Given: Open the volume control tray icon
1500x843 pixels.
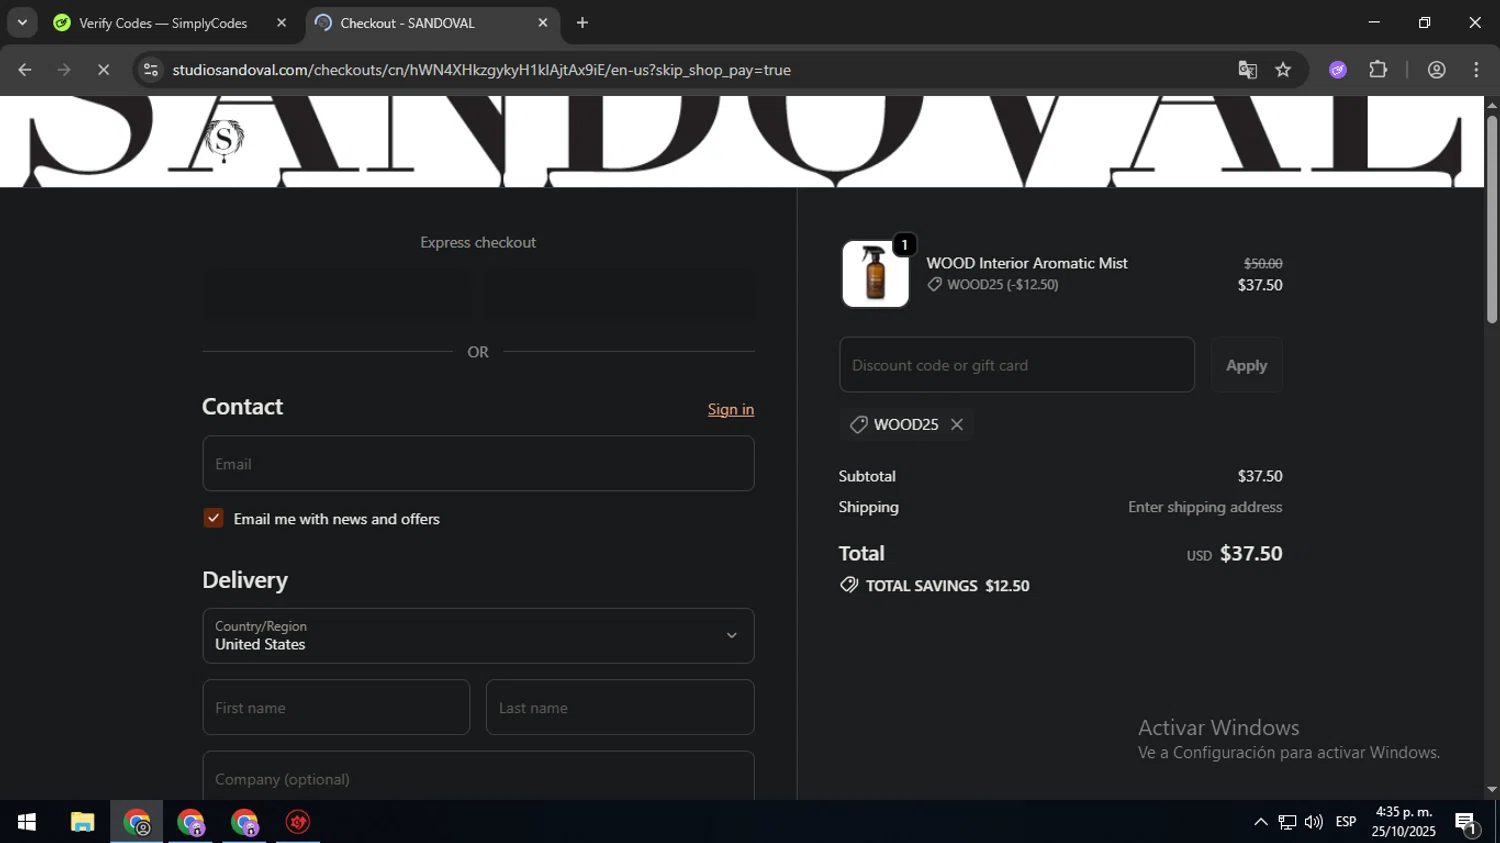Looking at the screenshot, I should tap(1314, 822).
